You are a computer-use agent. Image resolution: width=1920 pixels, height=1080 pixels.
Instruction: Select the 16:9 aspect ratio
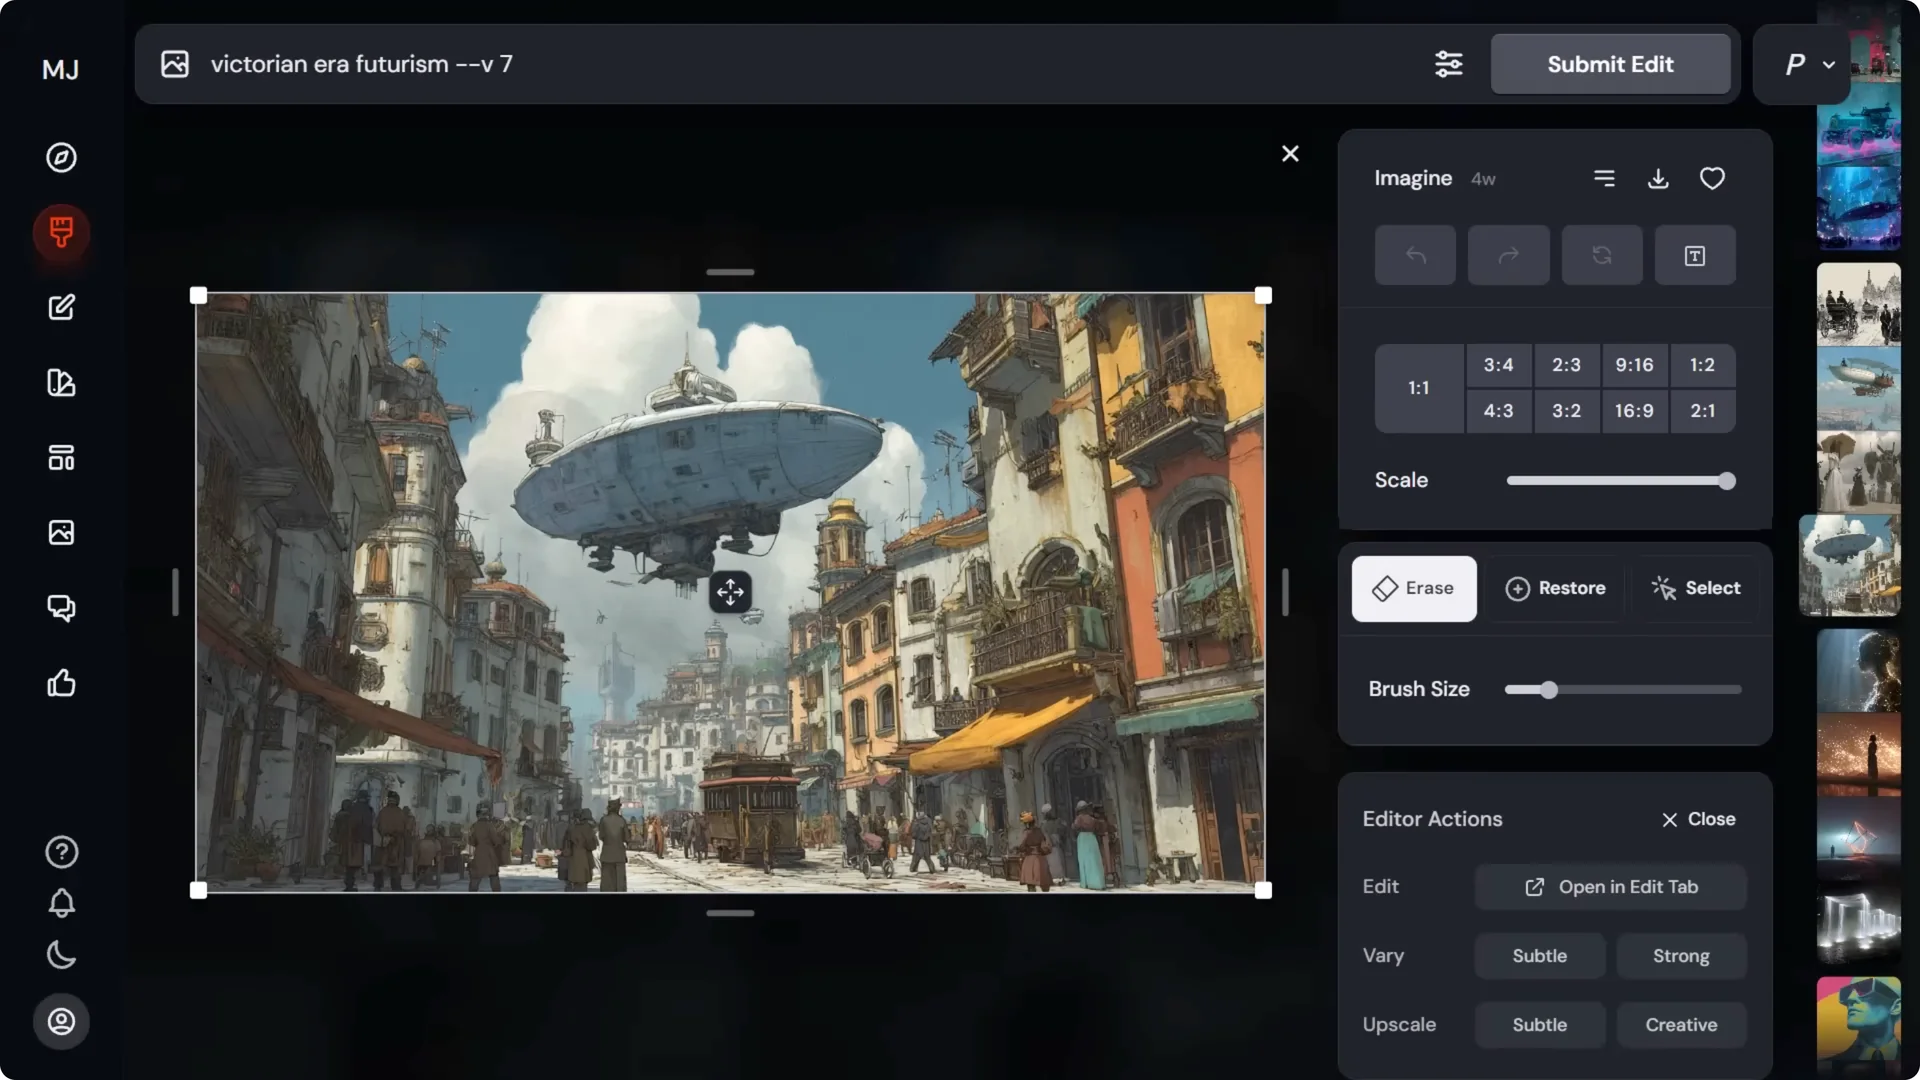pos(1635,410)
